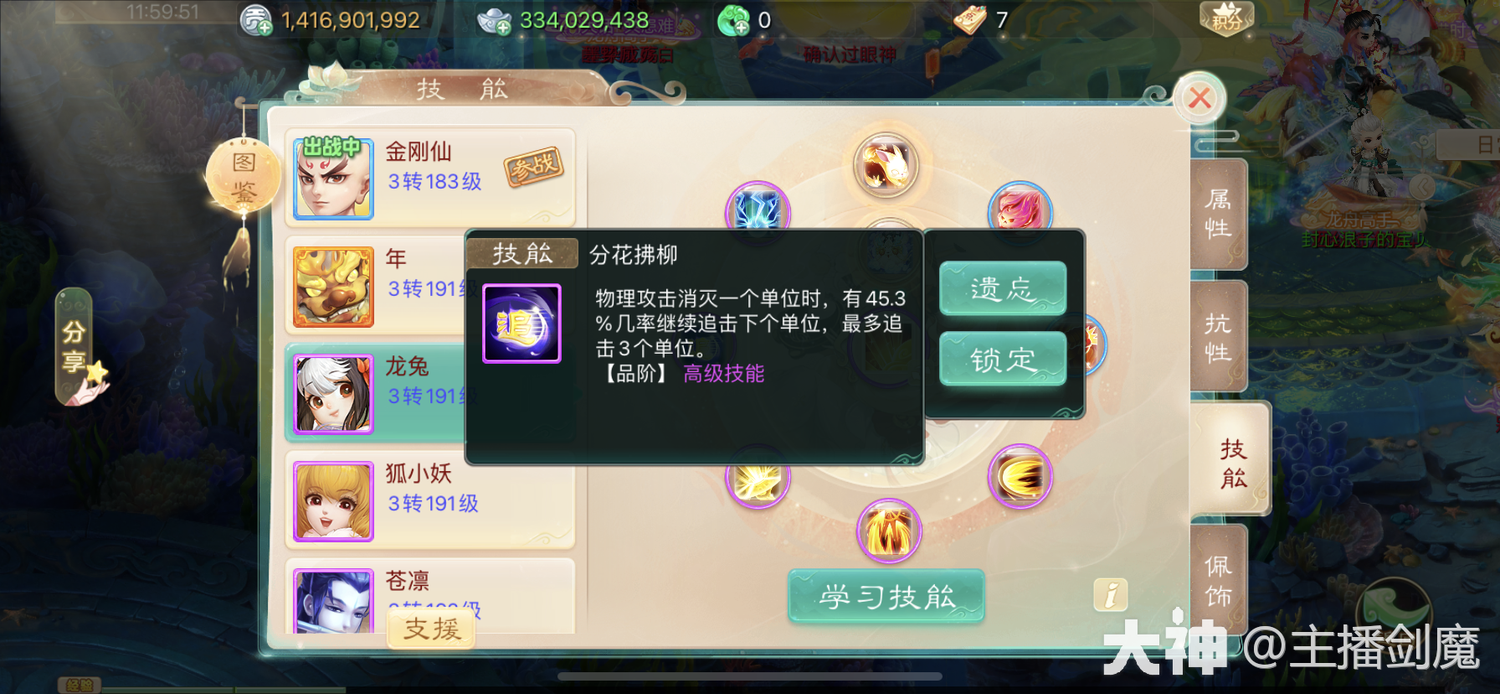
Task: Open the 分享 share button
Action: pyautogui.click(x=75, y=346)
